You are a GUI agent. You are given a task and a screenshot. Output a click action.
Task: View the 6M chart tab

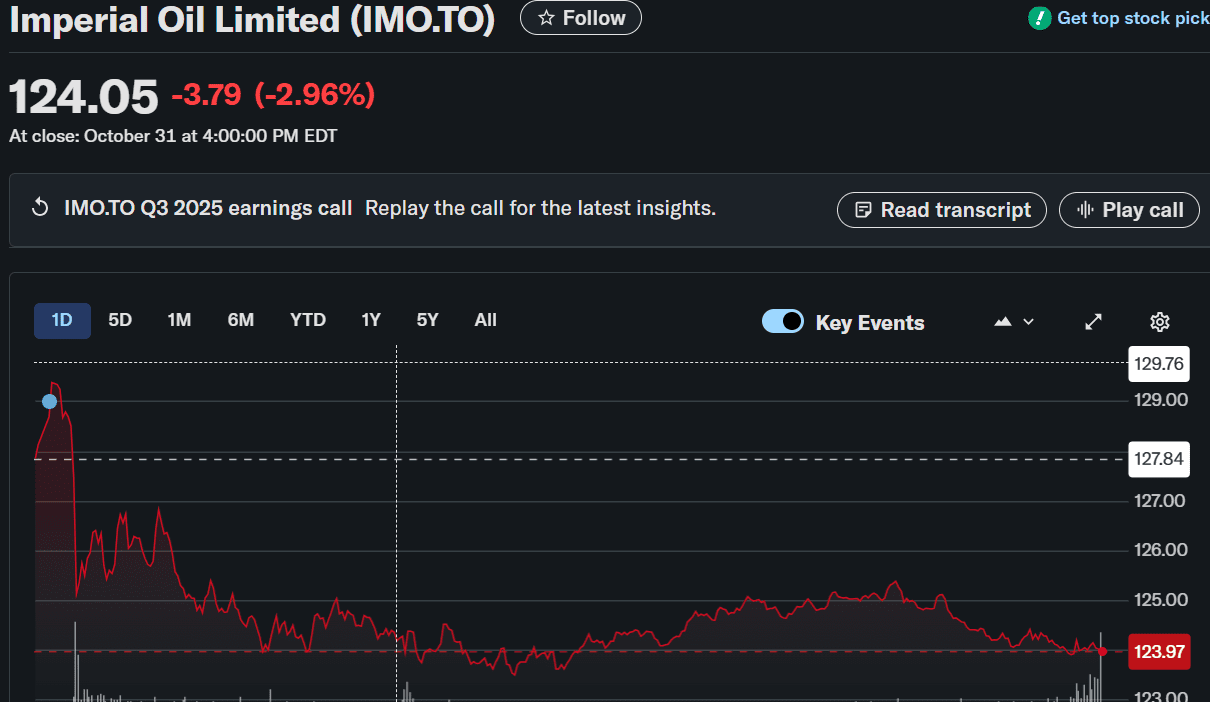click(240, 320)
